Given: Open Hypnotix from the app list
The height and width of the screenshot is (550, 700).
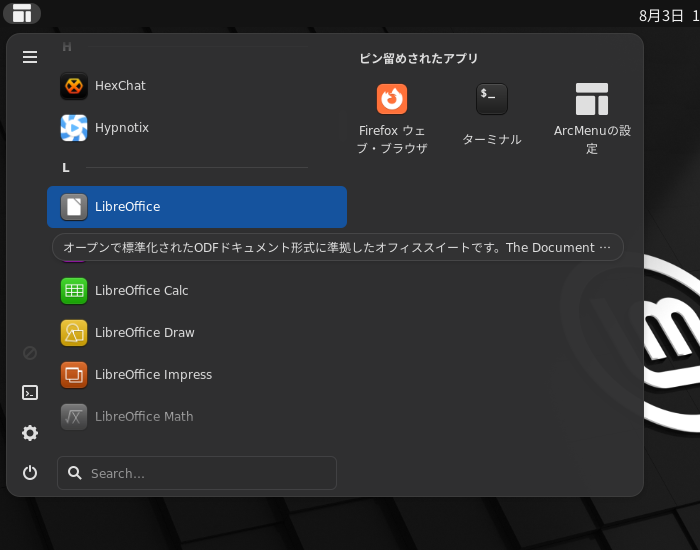Looking at the screenshot, I should coord(197,128).
